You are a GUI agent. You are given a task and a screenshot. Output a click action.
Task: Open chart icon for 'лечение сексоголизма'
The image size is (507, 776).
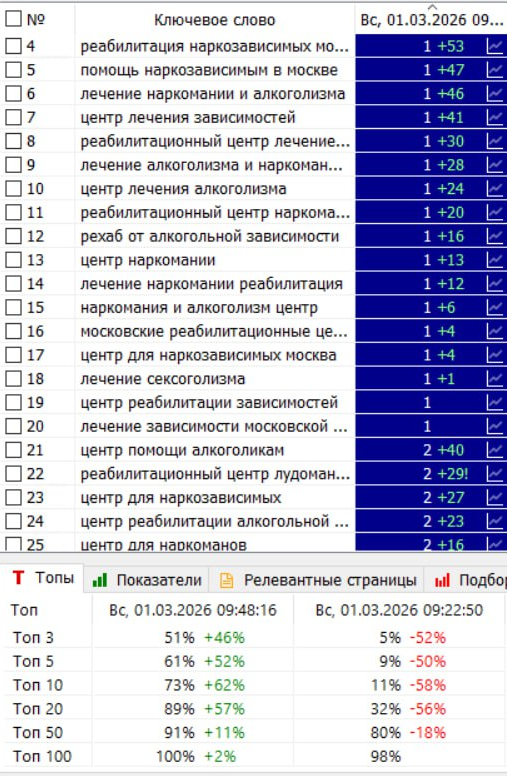(x=495, y=379)
